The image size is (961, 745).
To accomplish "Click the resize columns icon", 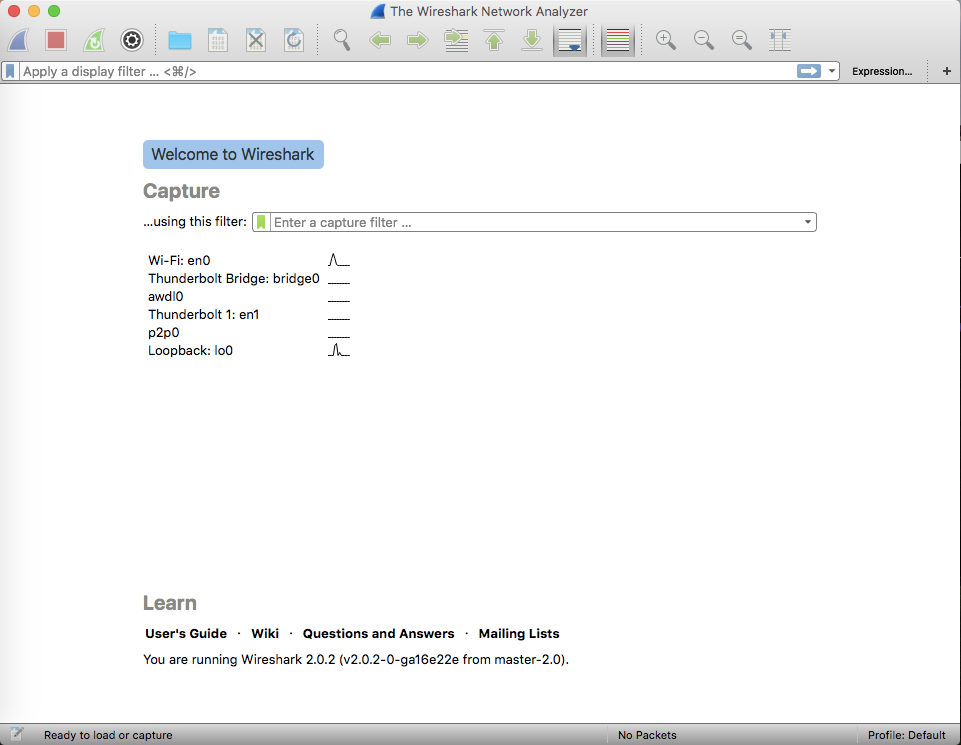I will [x=780, y=40].
